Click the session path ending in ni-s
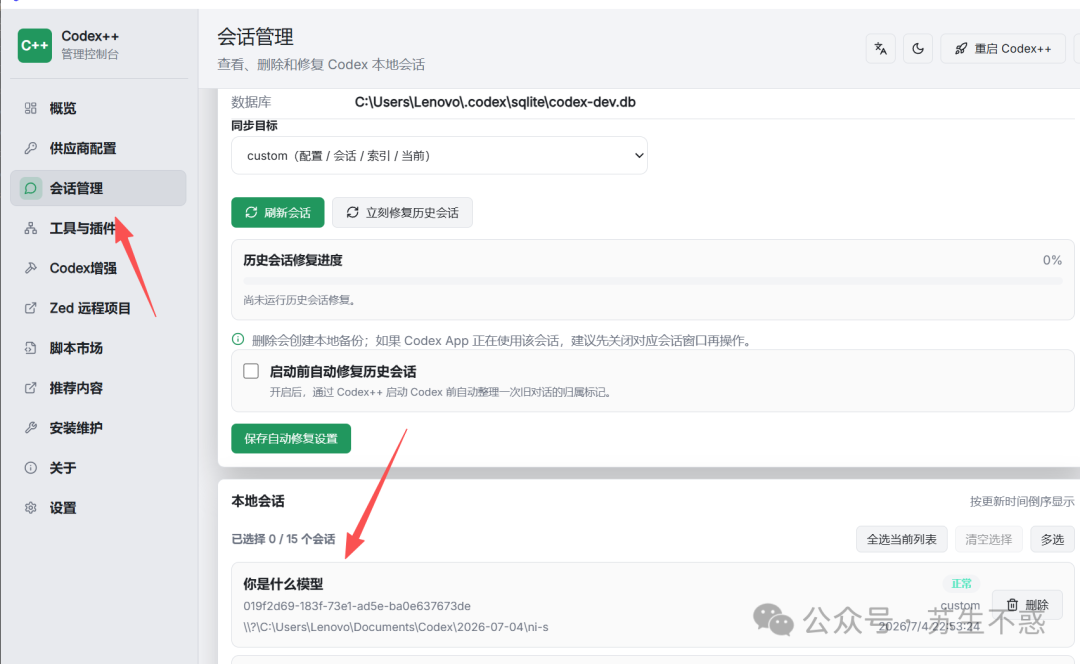Image resolution: width=1080 pixels, height=664 pixels. [x=395, y=627]
